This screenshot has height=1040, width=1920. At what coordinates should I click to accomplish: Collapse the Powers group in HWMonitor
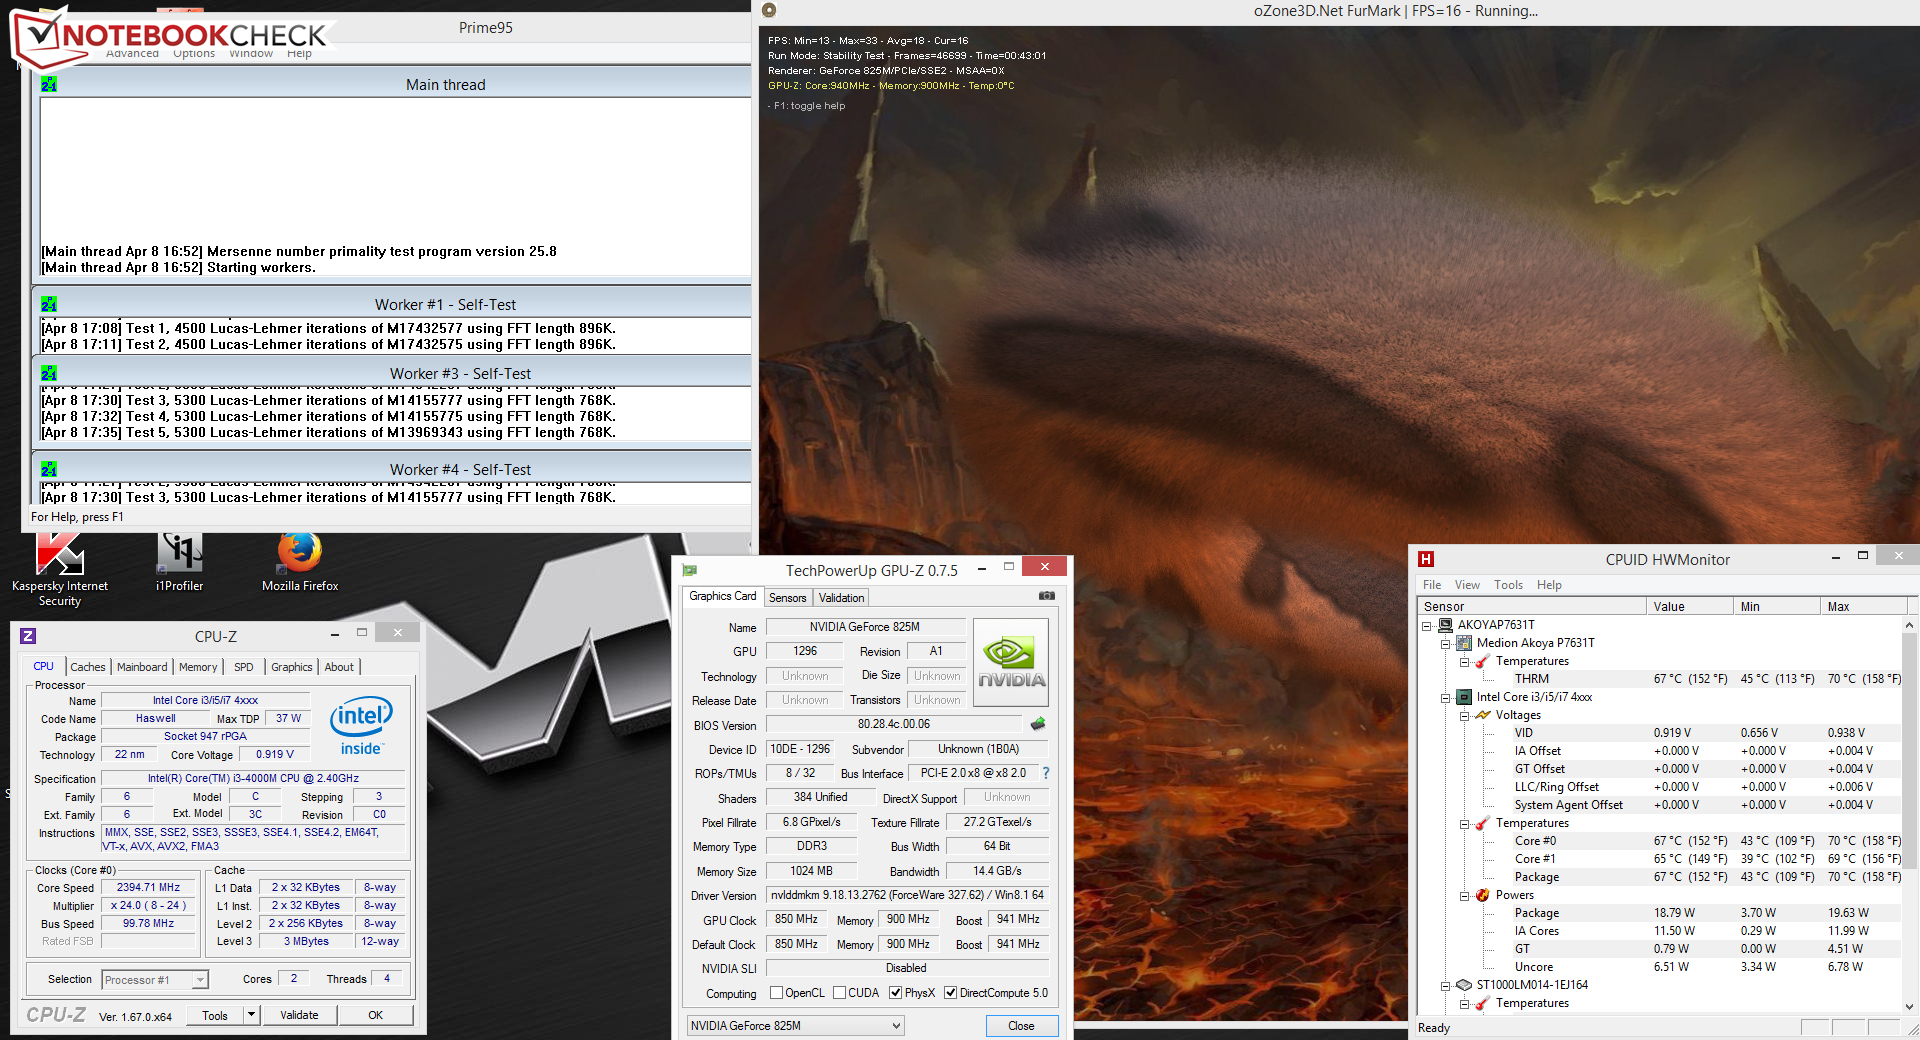point(1465,896)
